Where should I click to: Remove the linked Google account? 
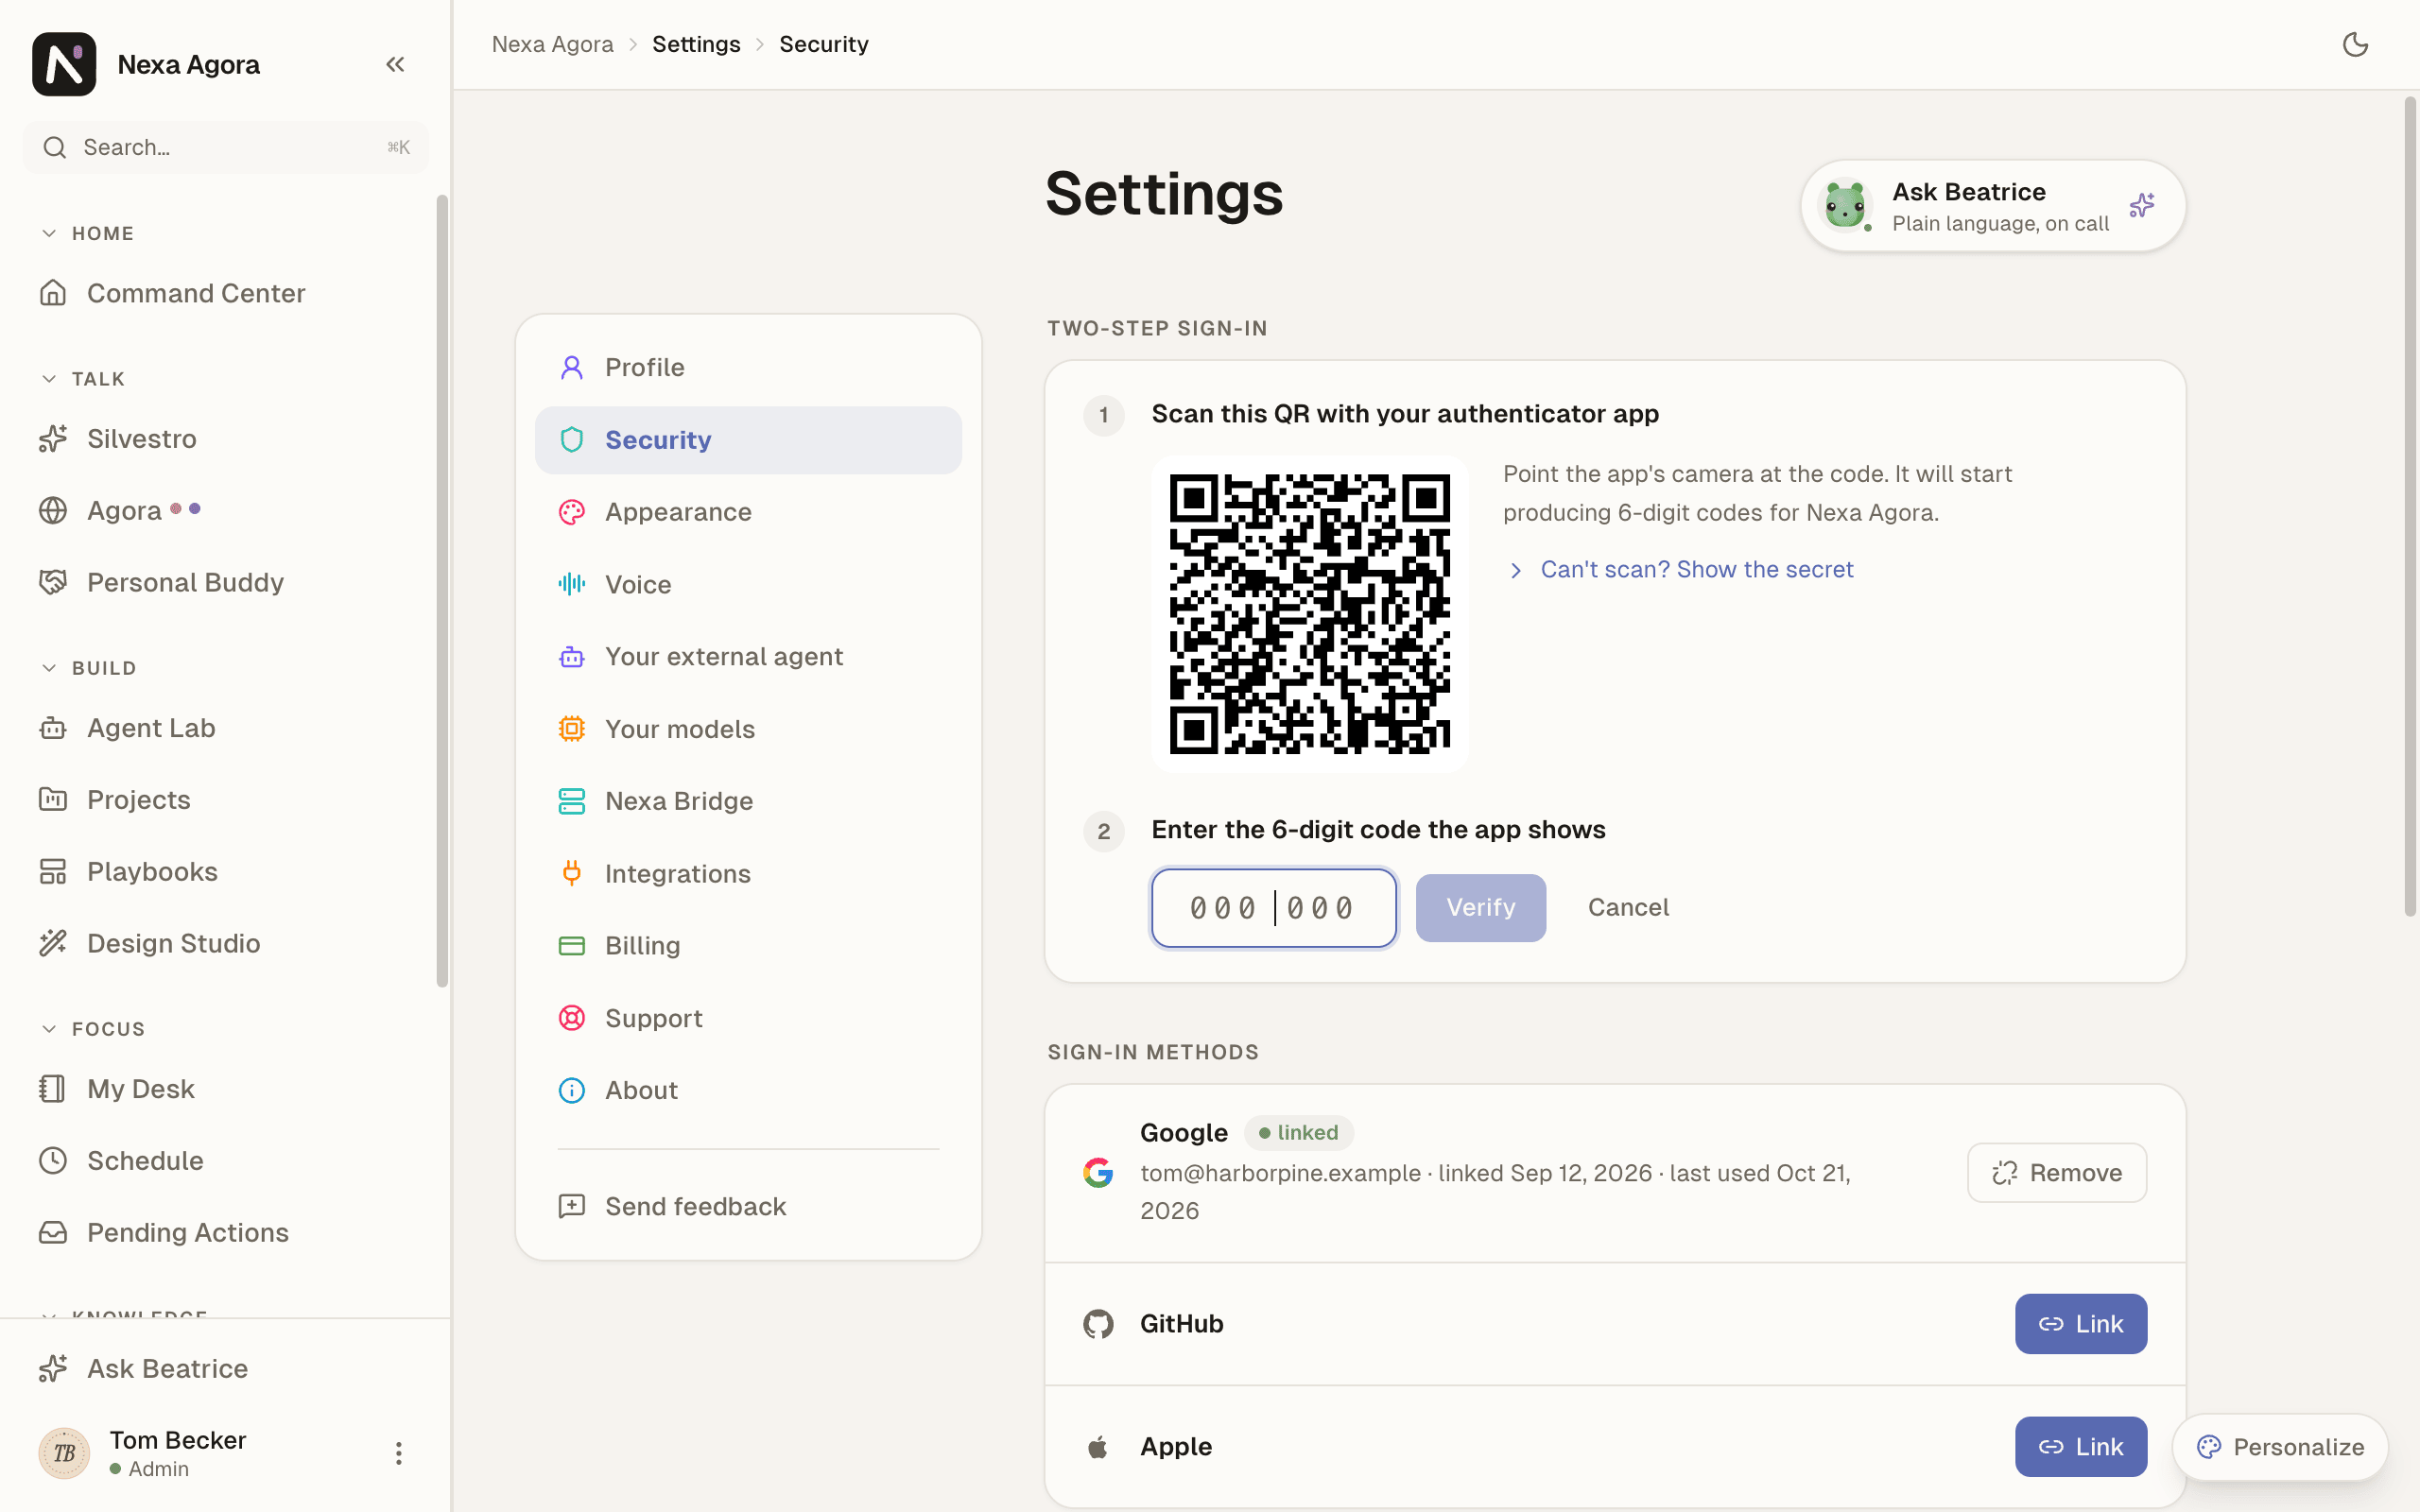(x=2057, y=1172)
